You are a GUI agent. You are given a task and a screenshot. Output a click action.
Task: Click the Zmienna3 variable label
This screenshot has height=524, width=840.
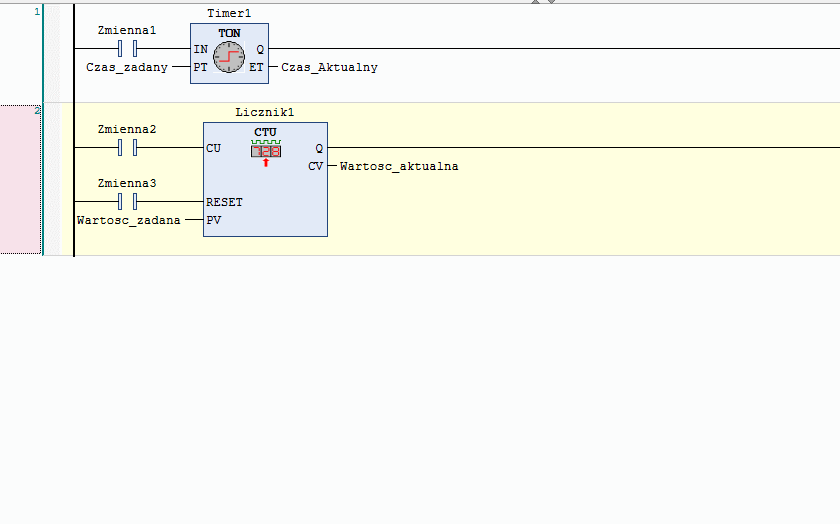point(127,184)
